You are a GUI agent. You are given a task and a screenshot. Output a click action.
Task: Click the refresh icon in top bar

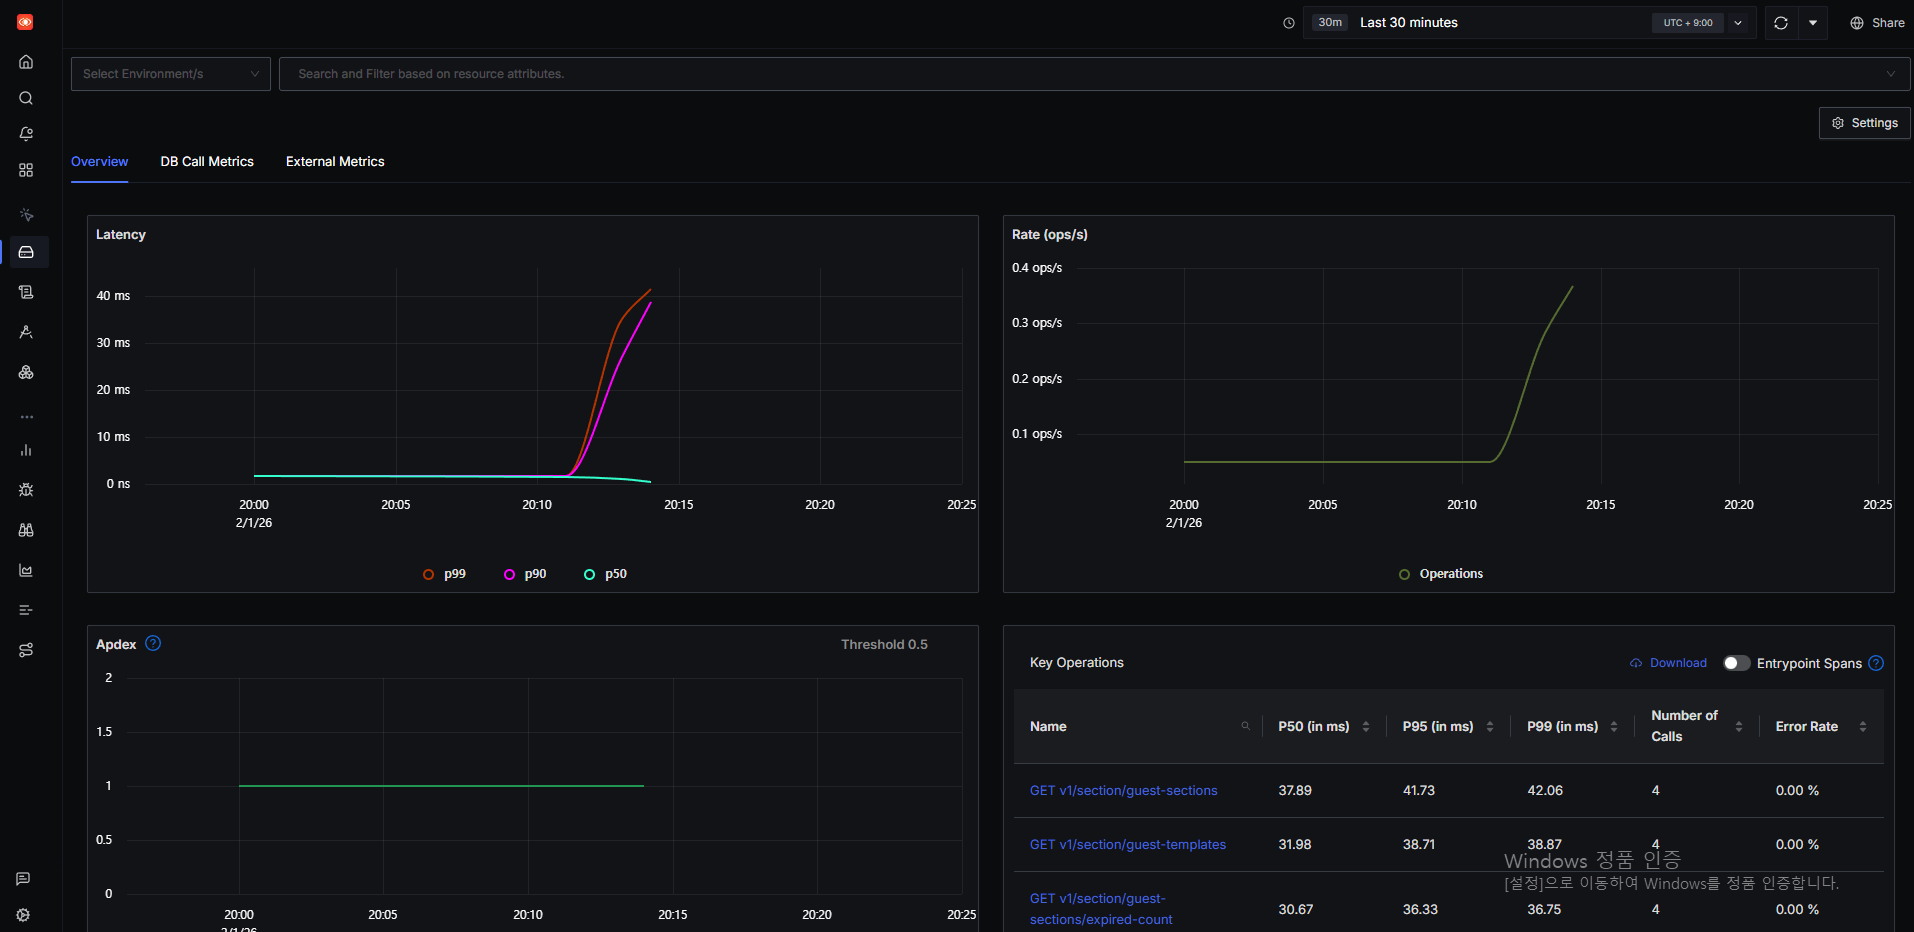pyautogui.click(x=1780, y=23)
